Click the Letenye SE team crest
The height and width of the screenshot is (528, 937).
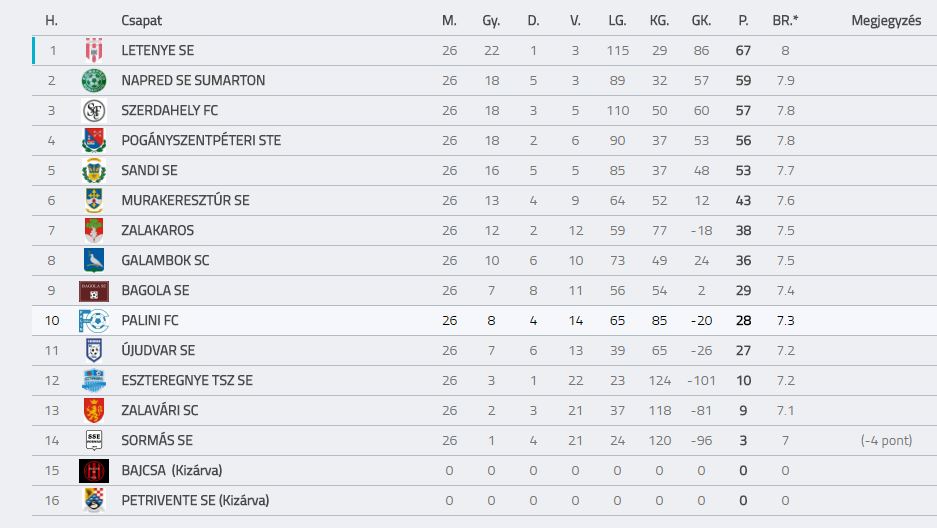point(94,50)
